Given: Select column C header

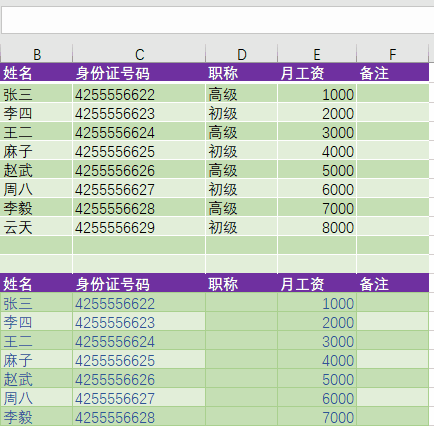Looking at the screenshot, I should [139, 54].
